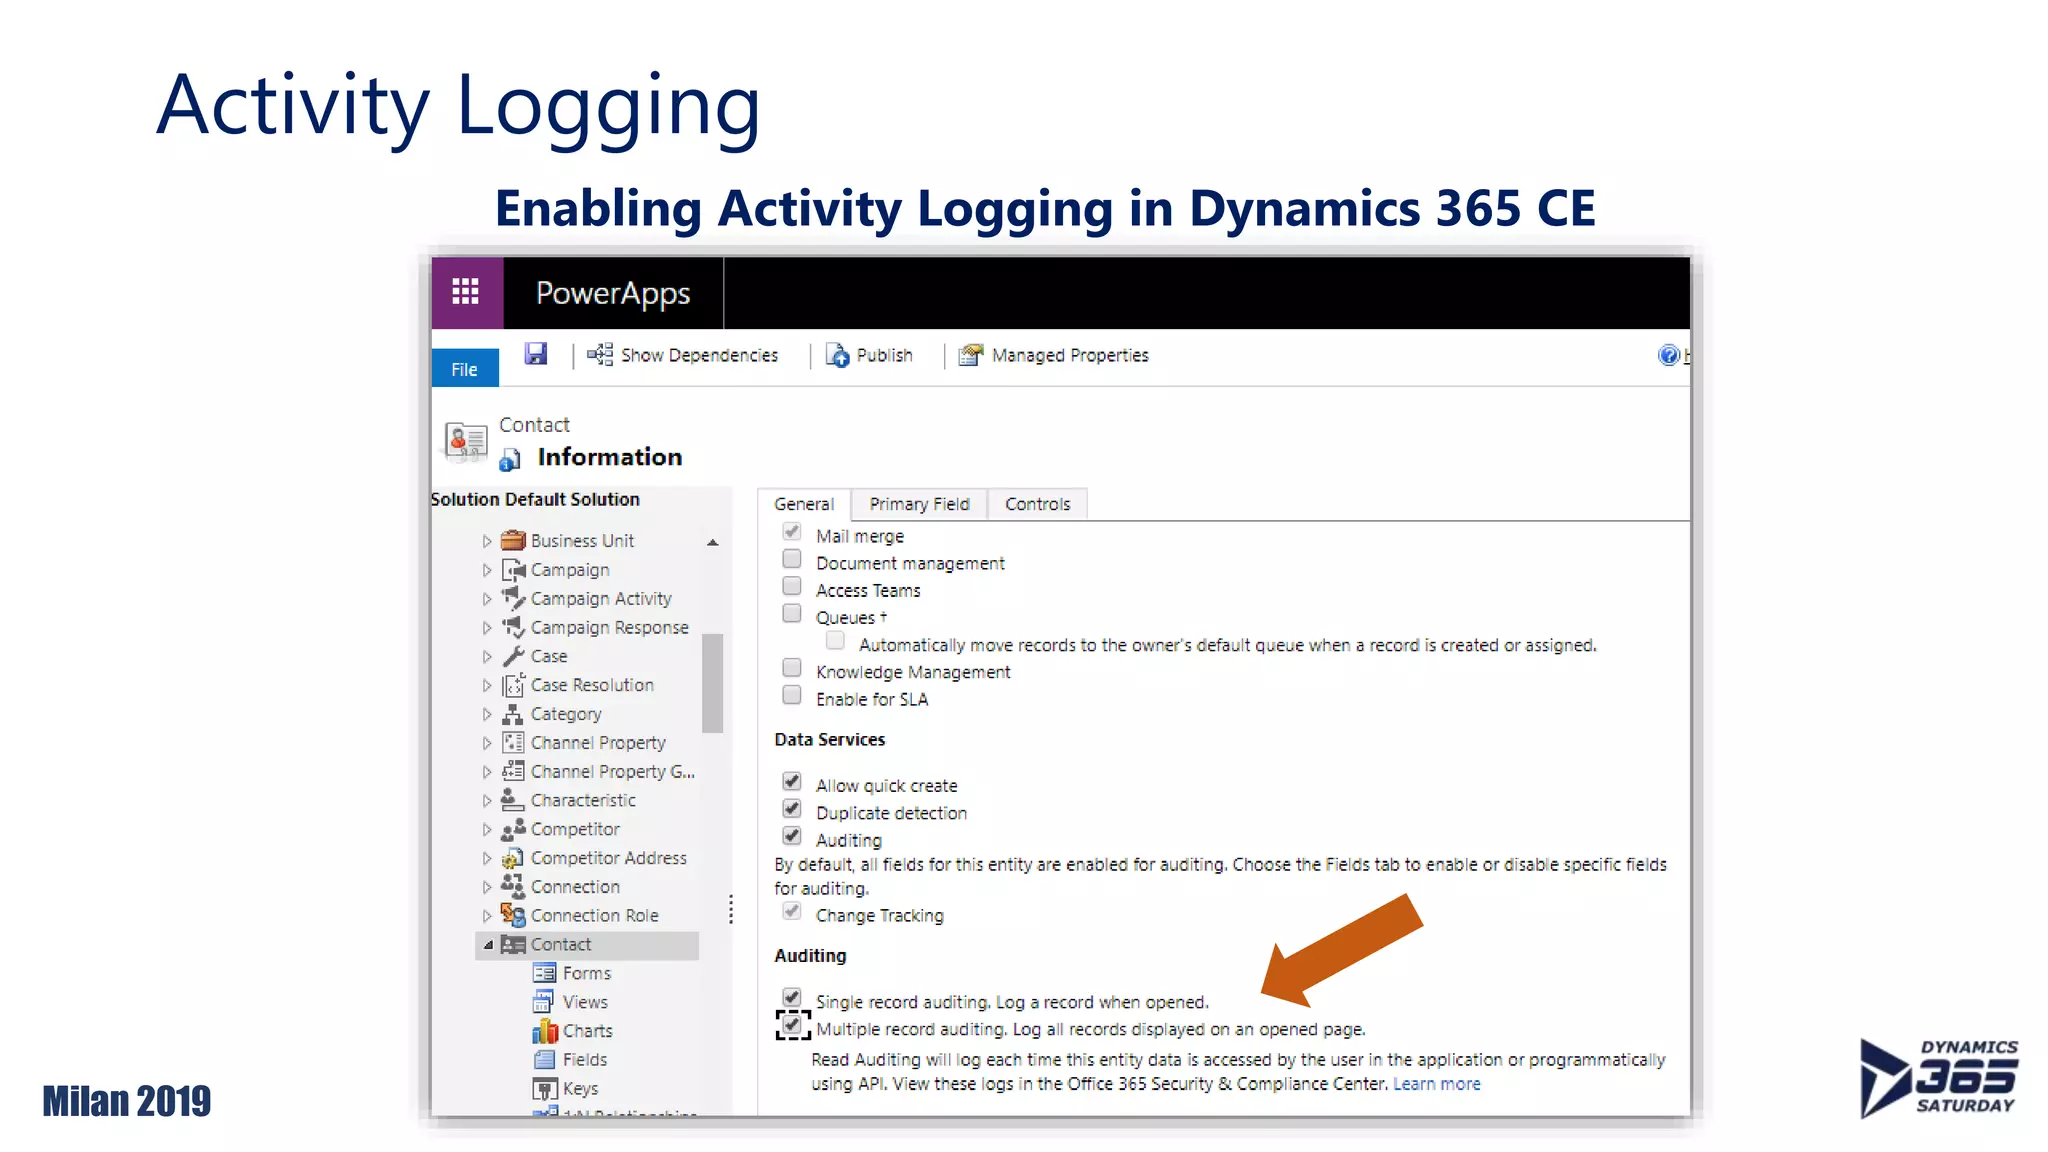
Task: Click the Keys icon under Contact
Action: pos(545,1088)
